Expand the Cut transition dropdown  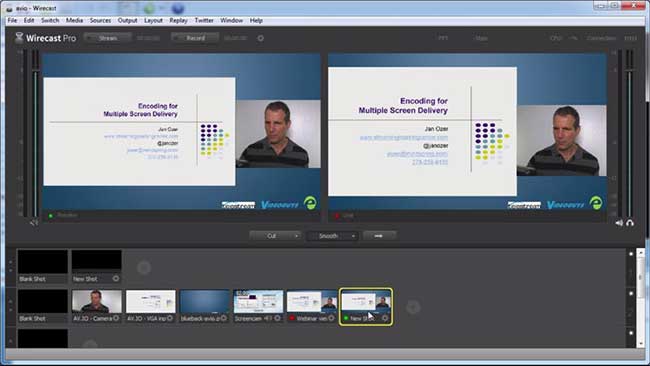296,236
